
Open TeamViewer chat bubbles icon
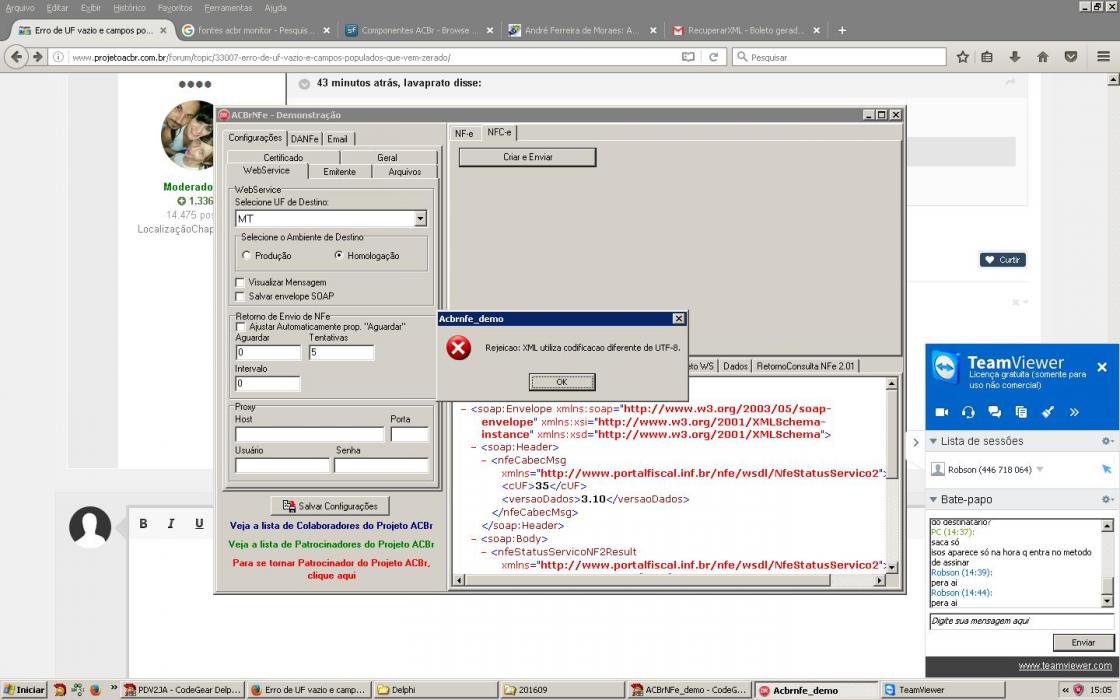point(994,412)
